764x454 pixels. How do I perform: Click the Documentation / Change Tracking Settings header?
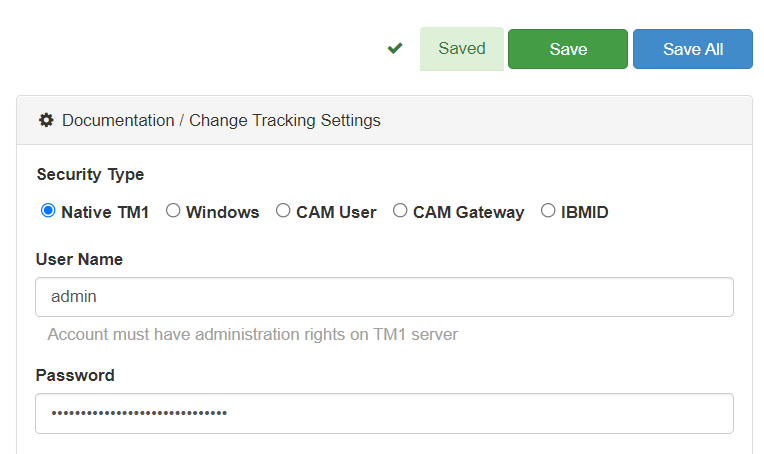coord(221,120)
